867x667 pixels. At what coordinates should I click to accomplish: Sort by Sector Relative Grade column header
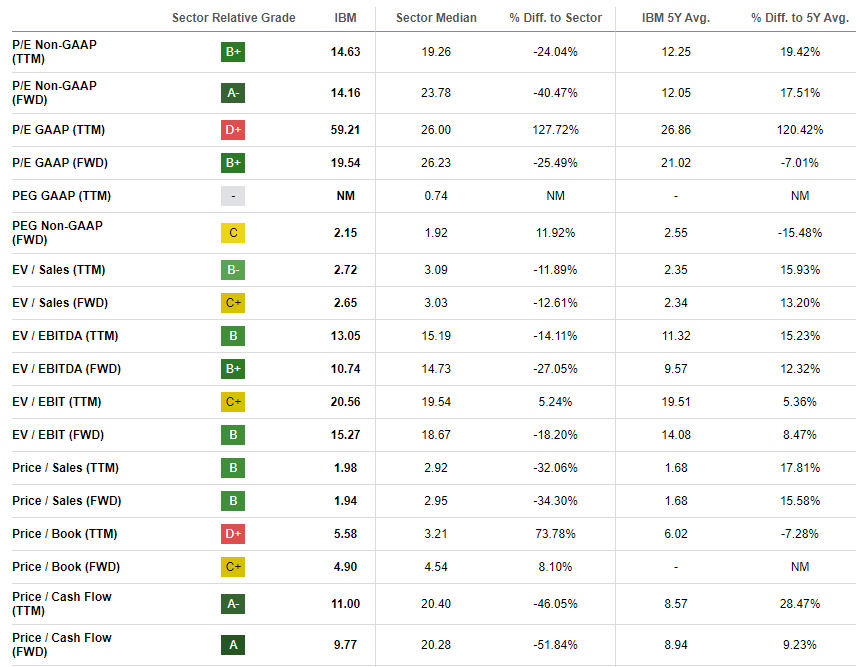coord(233,18)
